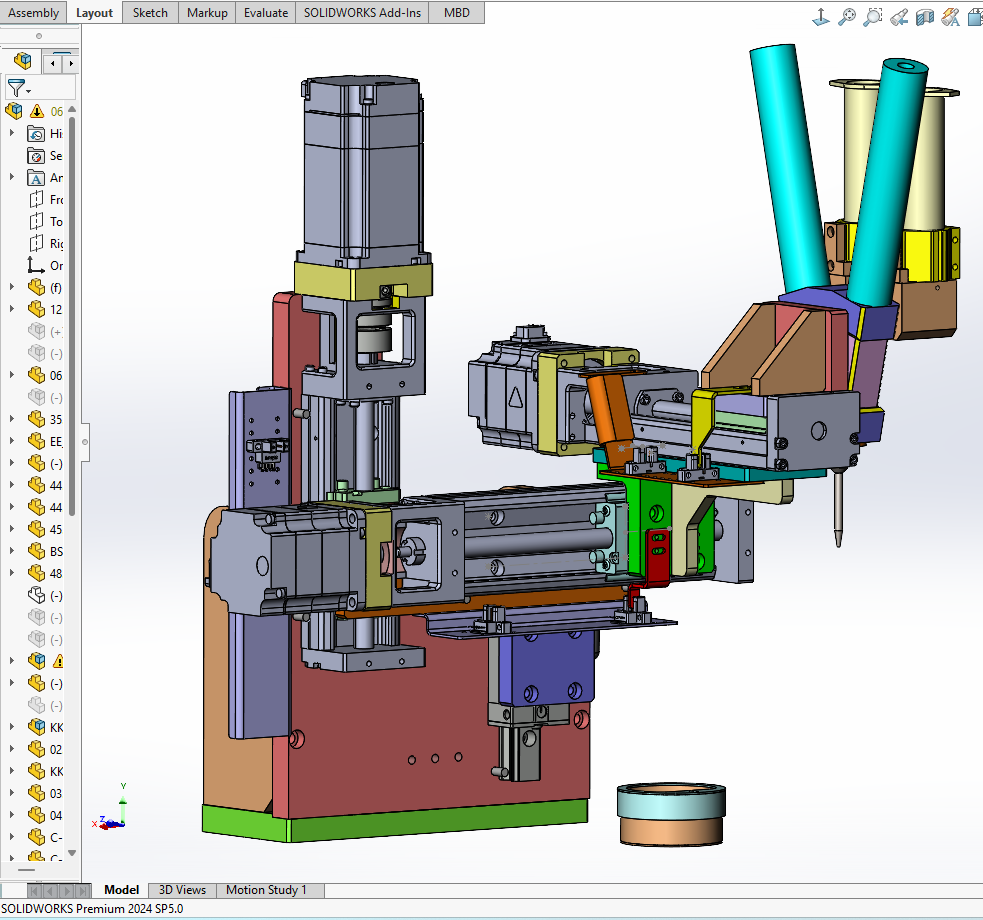
Task: Switch to the Sketch ribbon tab
Action: coord(150,13)
